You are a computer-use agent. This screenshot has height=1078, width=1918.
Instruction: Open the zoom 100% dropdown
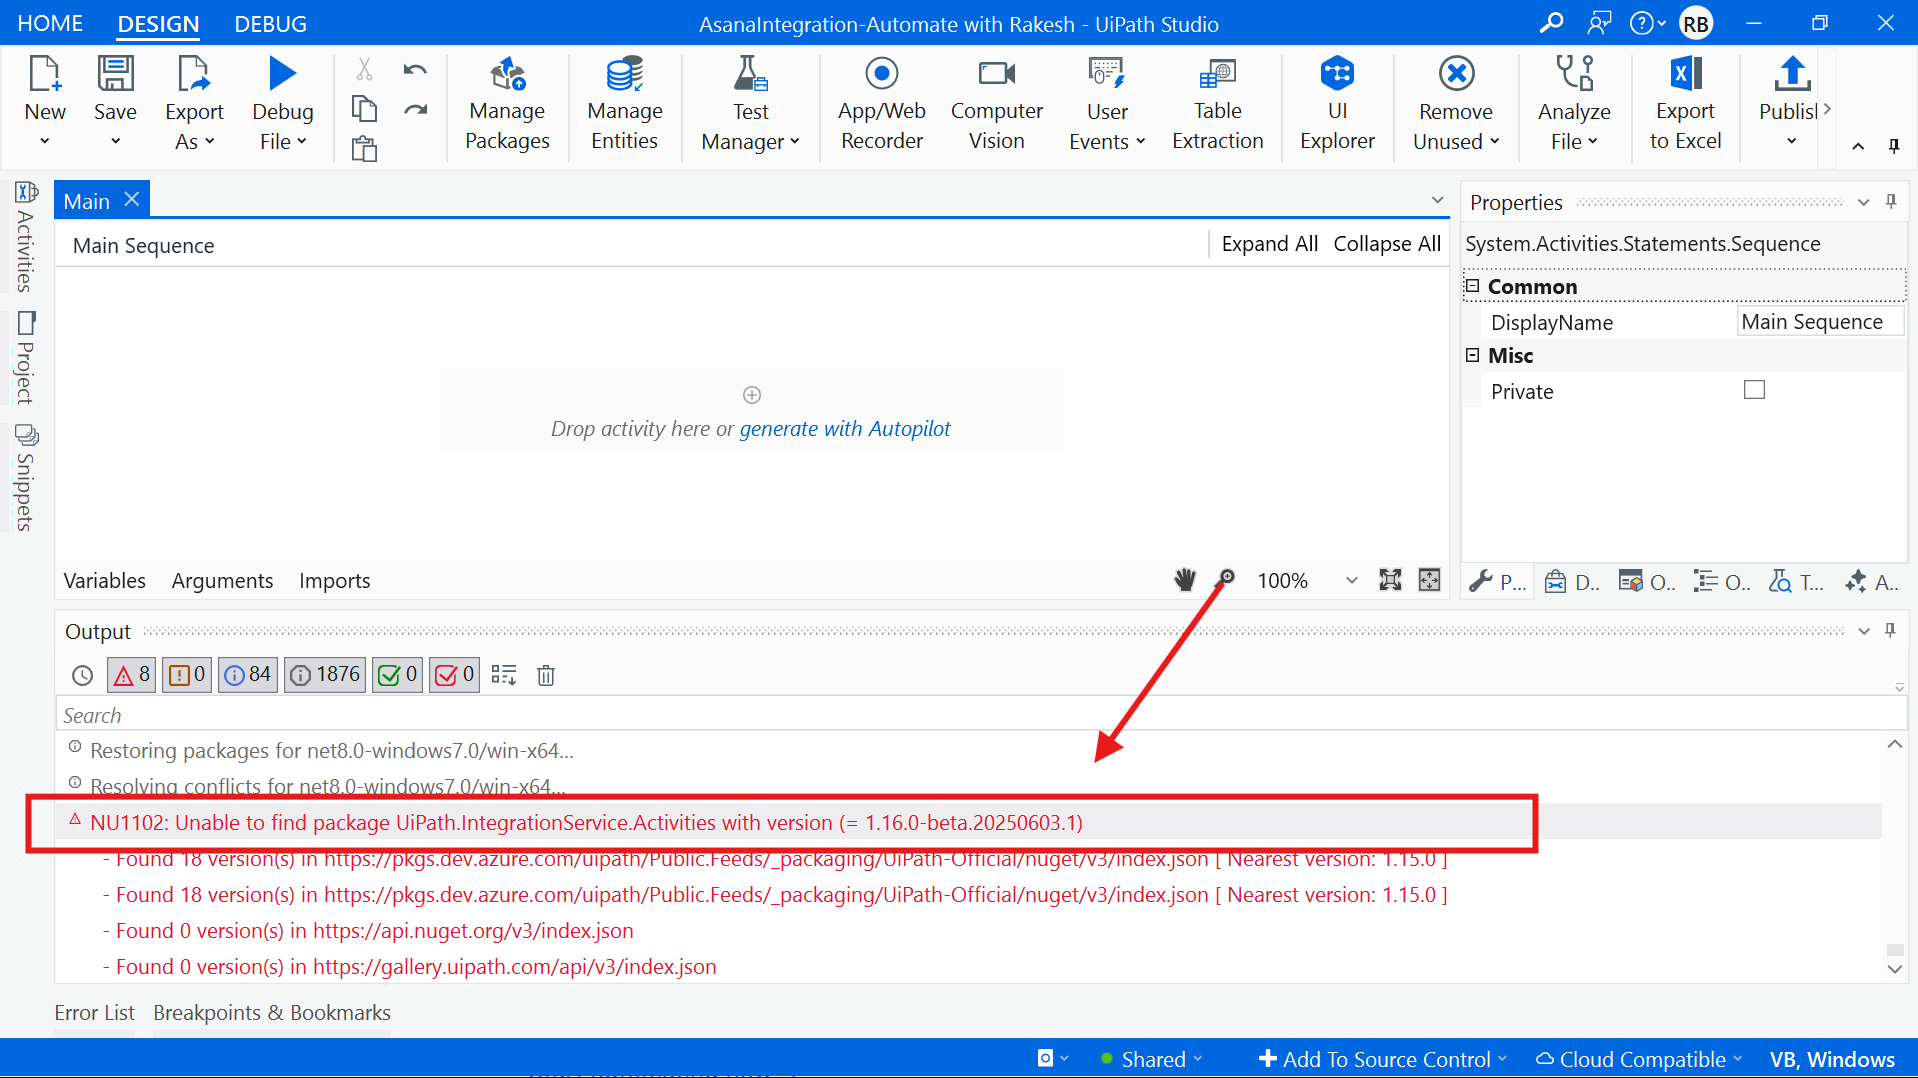[1352, 580]
